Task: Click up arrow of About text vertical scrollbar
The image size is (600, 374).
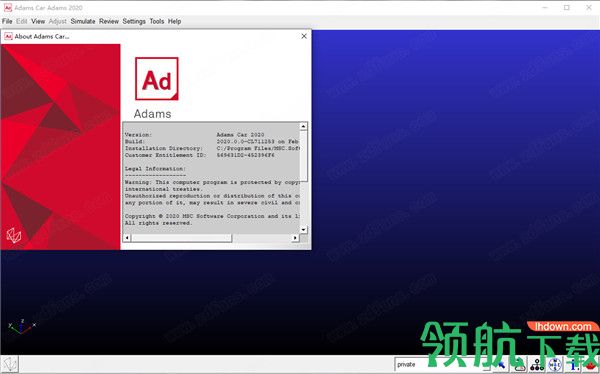Action: (303, 126)
